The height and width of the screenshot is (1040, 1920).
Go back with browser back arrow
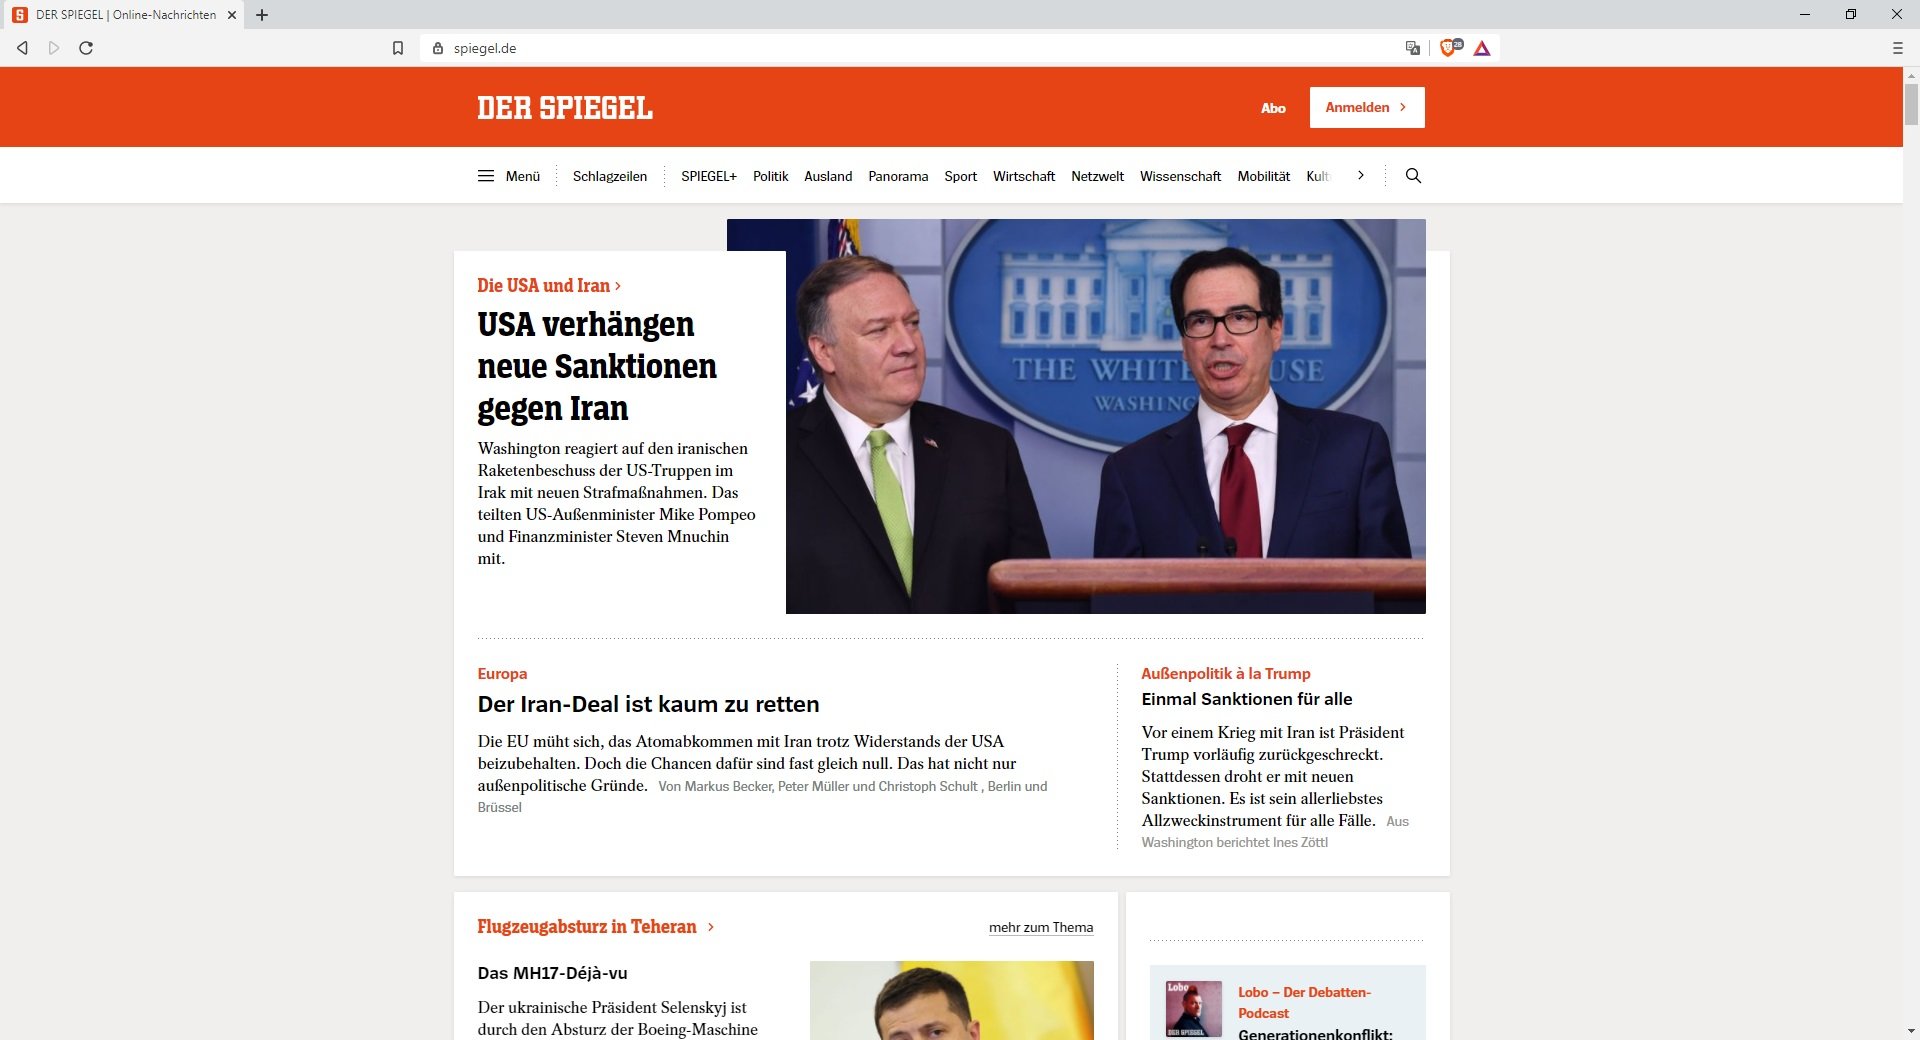tap(22, 48)
